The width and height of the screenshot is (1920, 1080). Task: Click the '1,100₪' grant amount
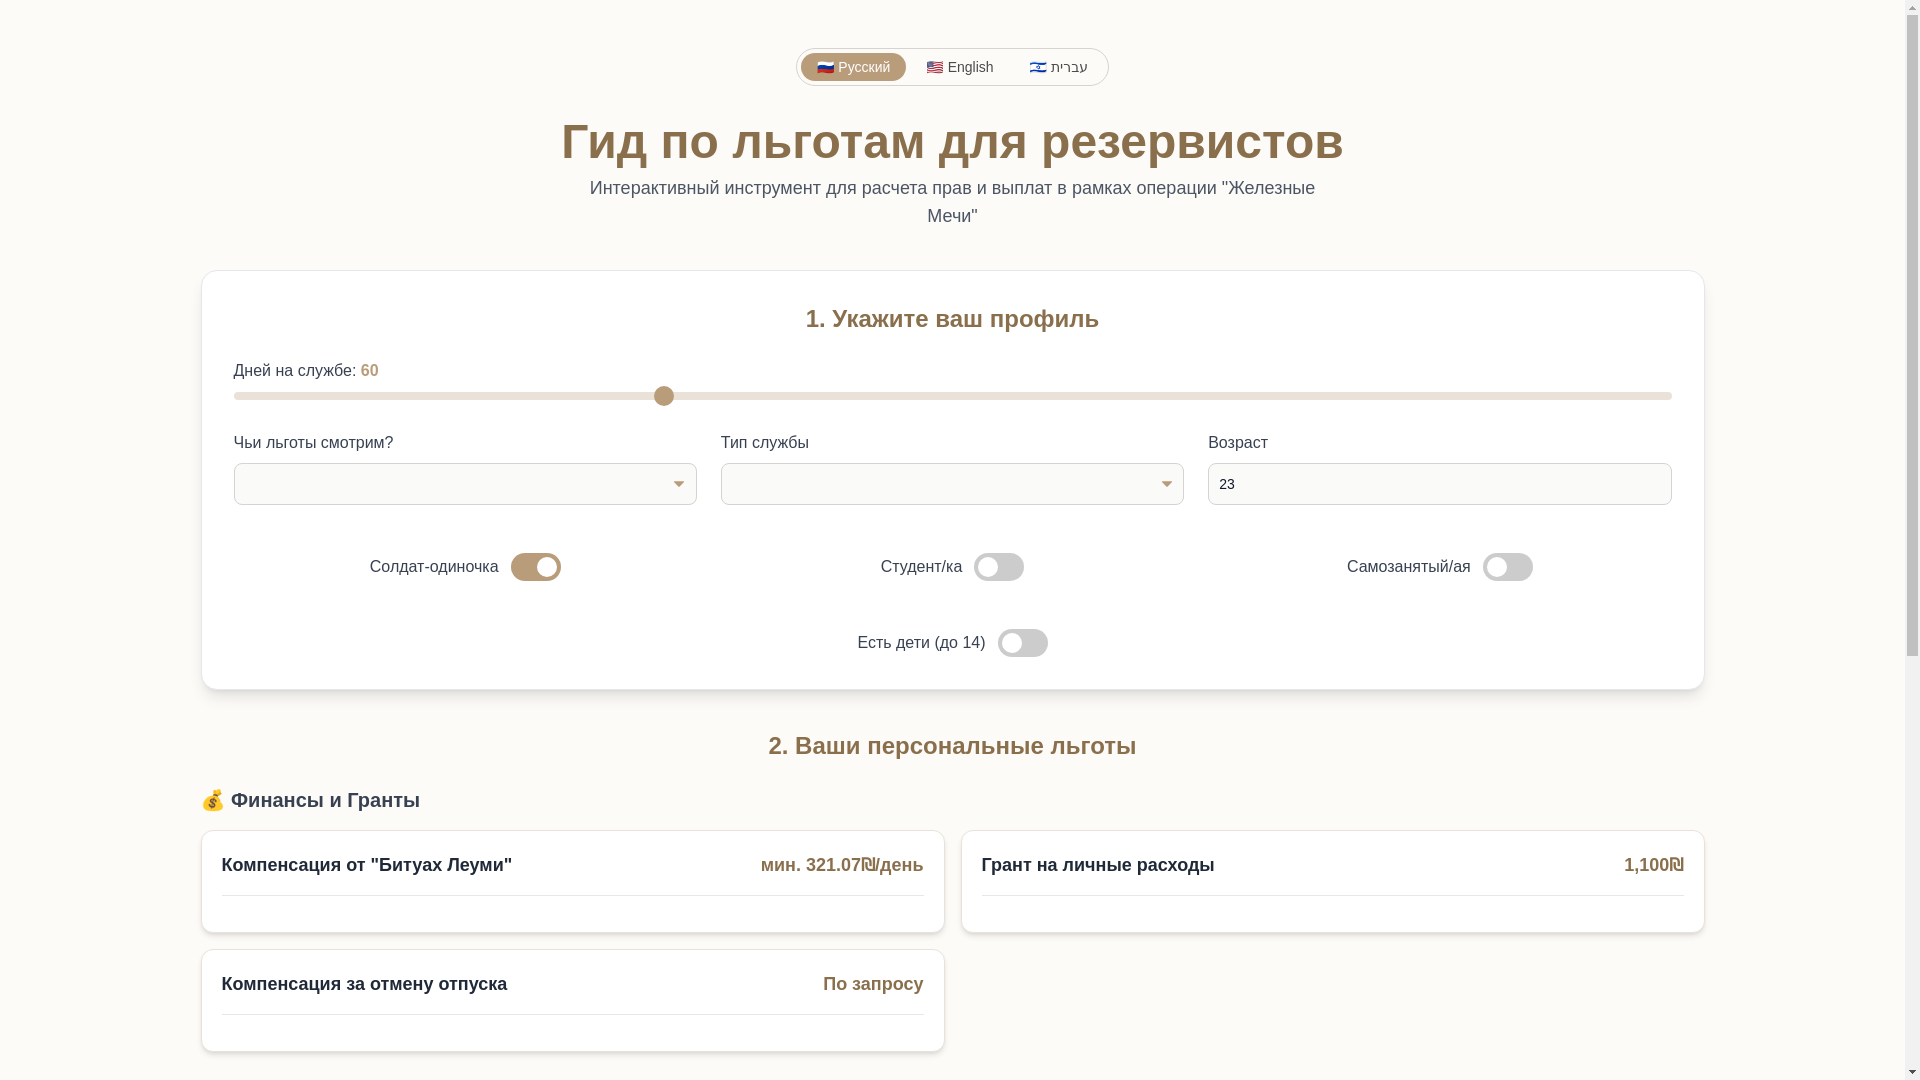pos(1654,865)
